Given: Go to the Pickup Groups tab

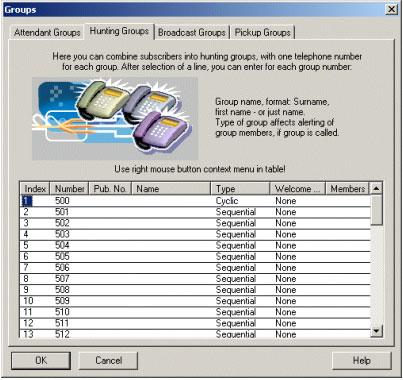Looking at the screenshot, I should pos(262,33).
